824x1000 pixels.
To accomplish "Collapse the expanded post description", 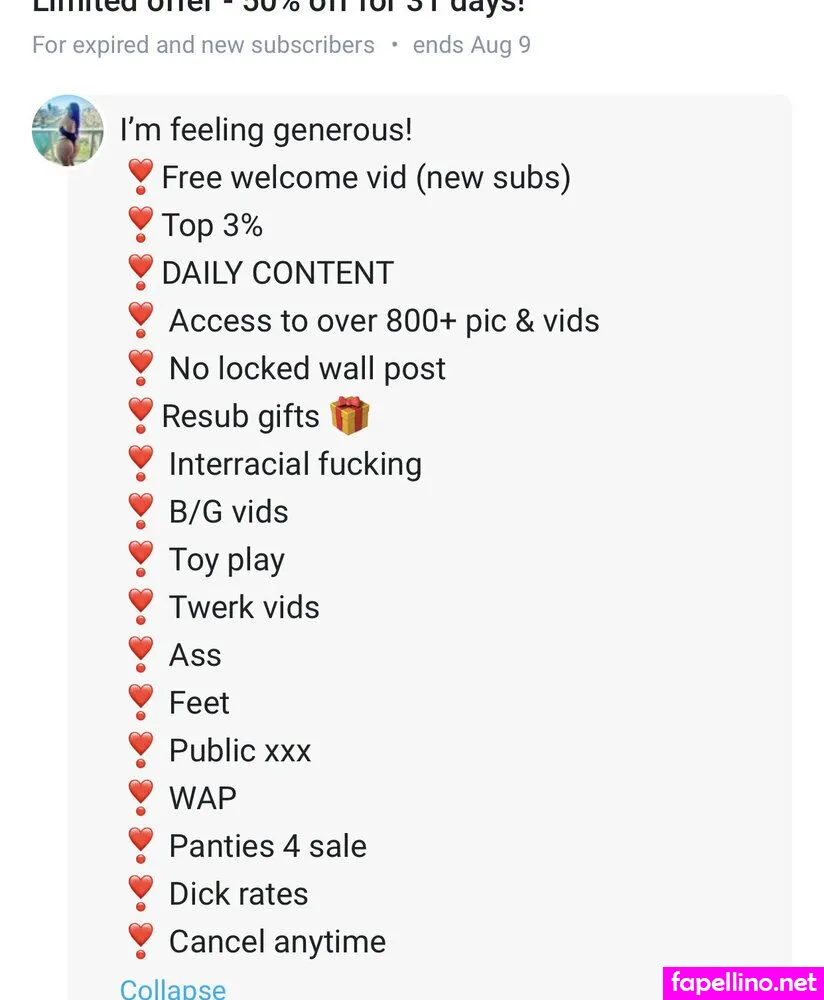I will tap(172, 988).
